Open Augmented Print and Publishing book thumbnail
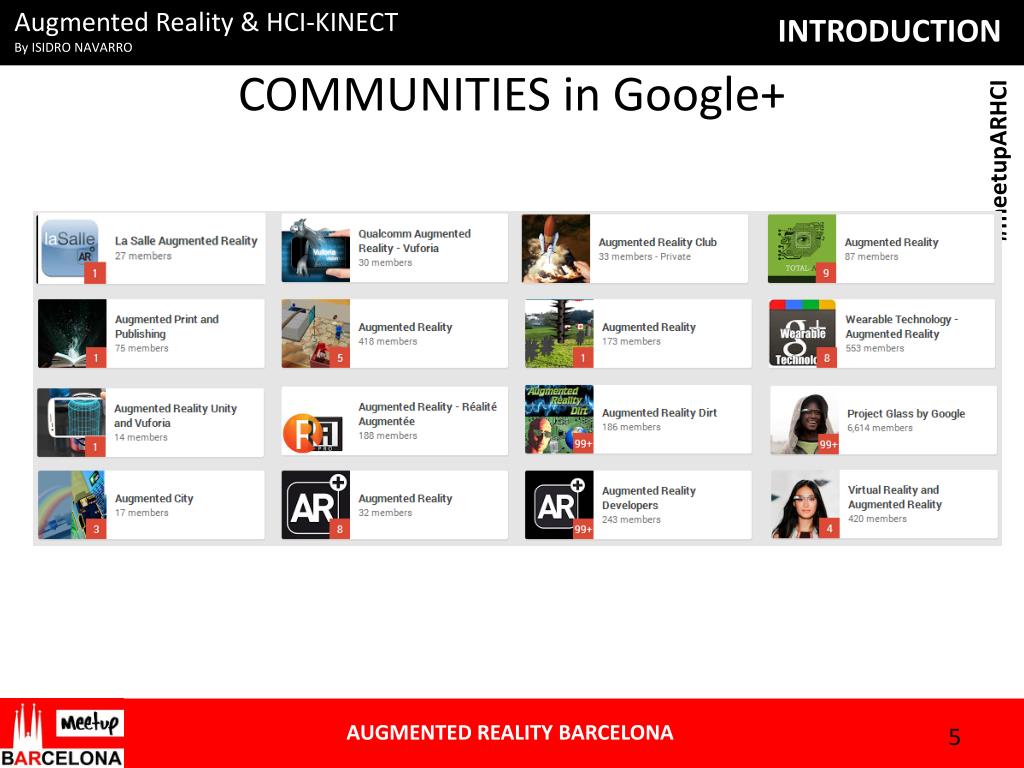The image size is (1024, 768). tap(72, 334)
